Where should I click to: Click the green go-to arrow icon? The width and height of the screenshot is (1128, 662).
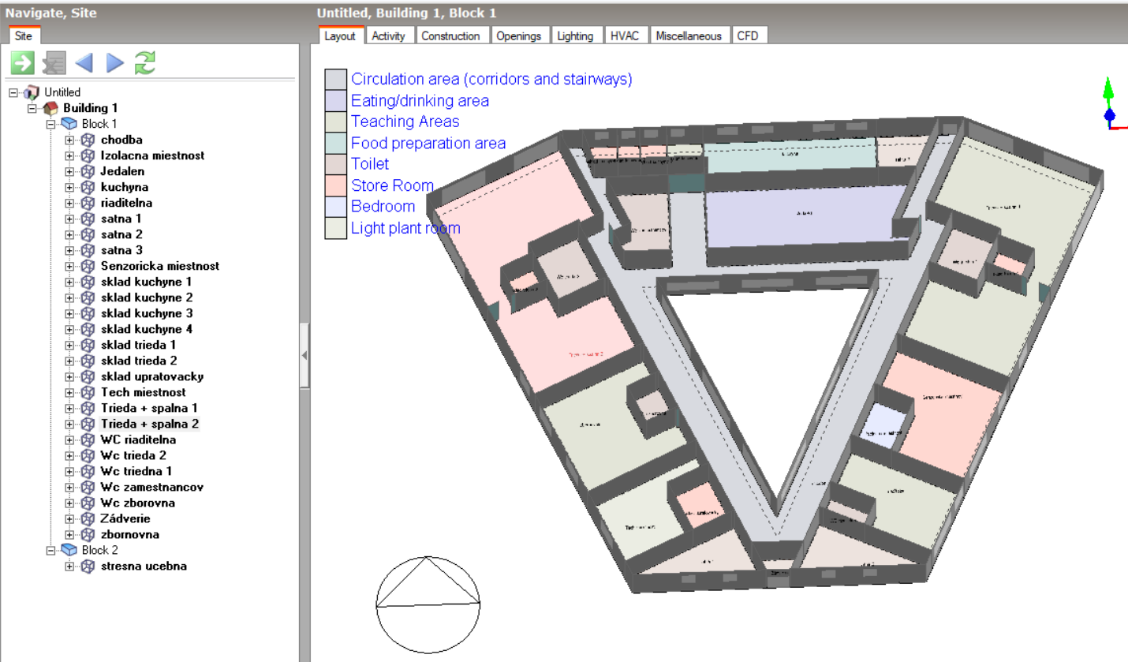pyautogui.click(x=22, y=63)
